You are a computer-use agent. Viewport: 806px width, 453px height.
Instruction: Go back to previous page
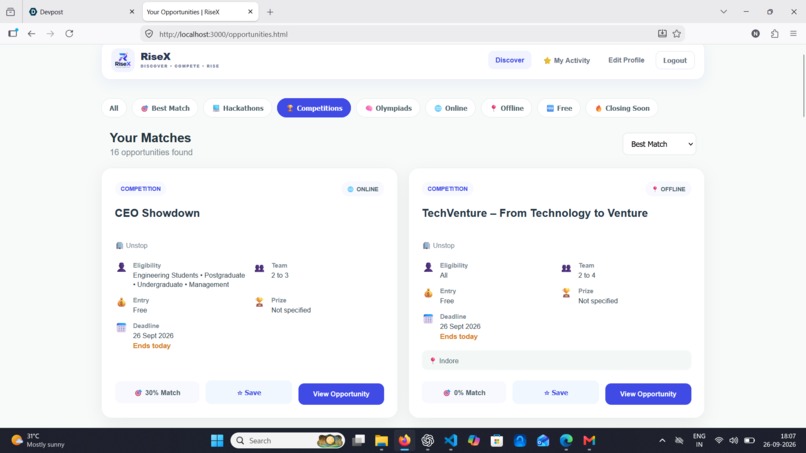tap(31, 33)
